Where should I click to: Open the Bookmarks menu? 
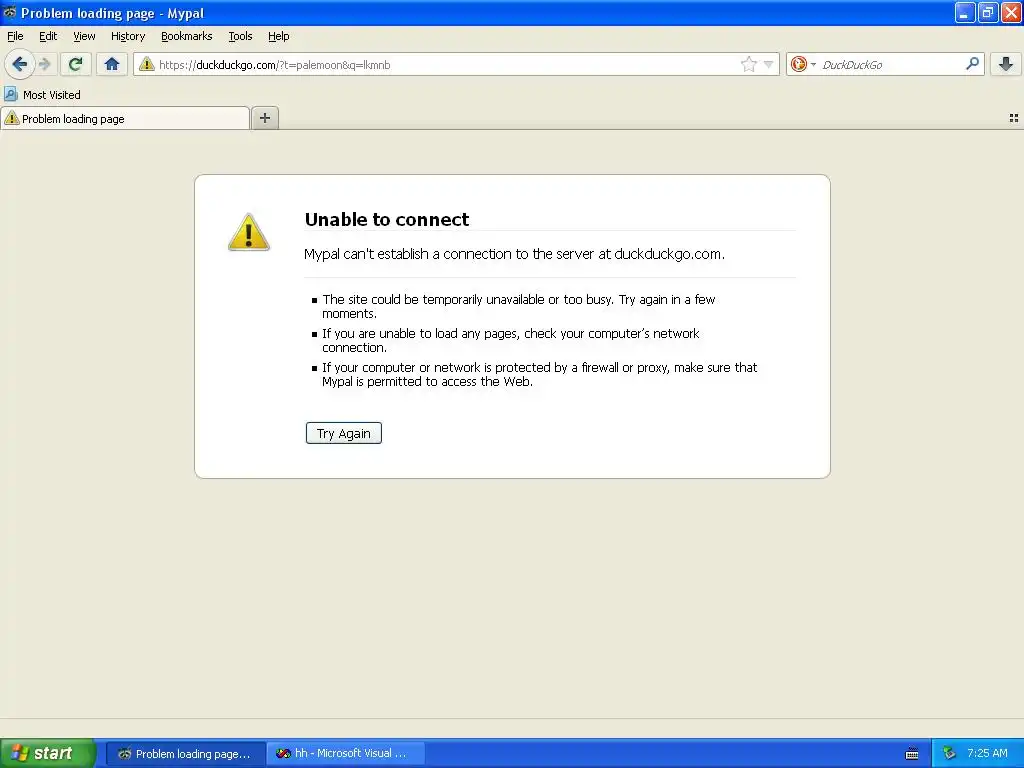click(x=187, y=36)
